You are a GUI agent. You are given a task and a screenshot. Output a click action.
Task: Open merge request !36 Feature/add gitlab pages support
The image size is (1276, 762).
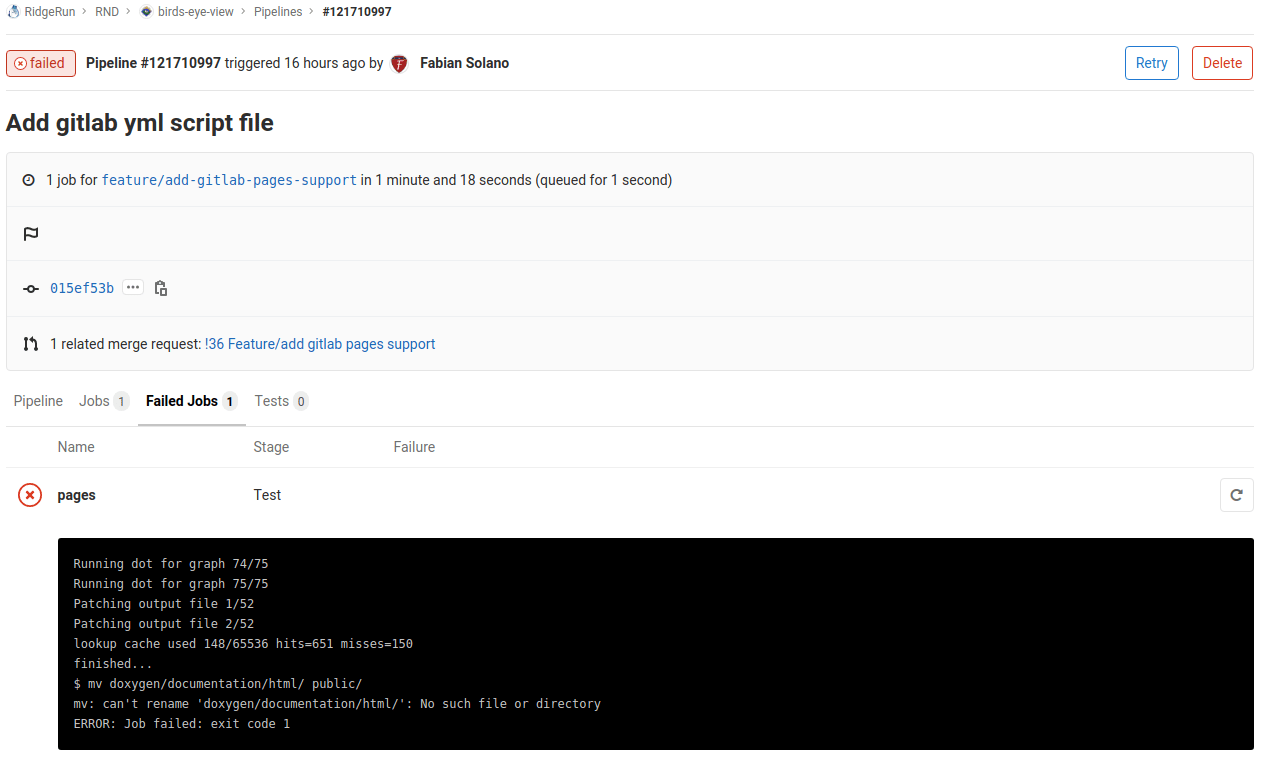point(320,343)
